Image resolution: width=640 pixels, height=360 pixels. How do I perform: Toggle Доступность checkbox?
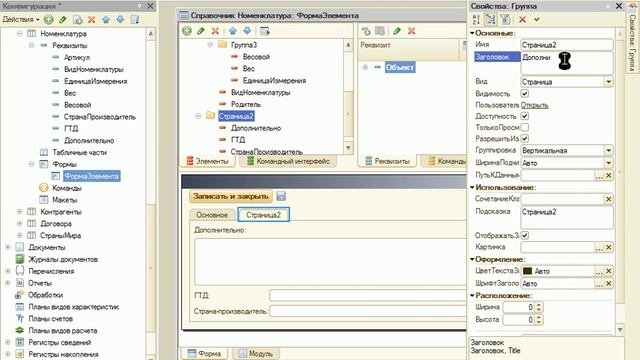coord(525,116)
